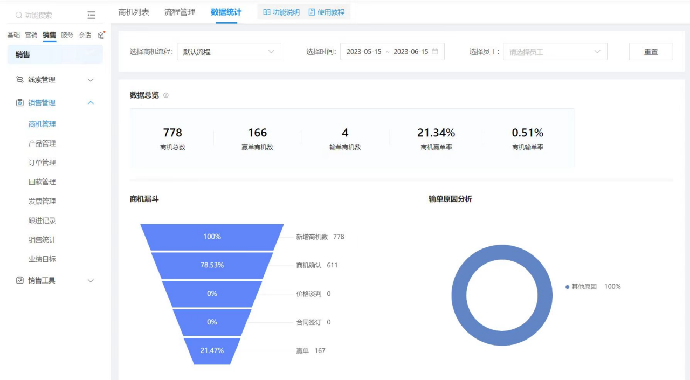Select the 服务 sidebar tab
This screenshot has height=380, width=690.
tap(67, 35)
